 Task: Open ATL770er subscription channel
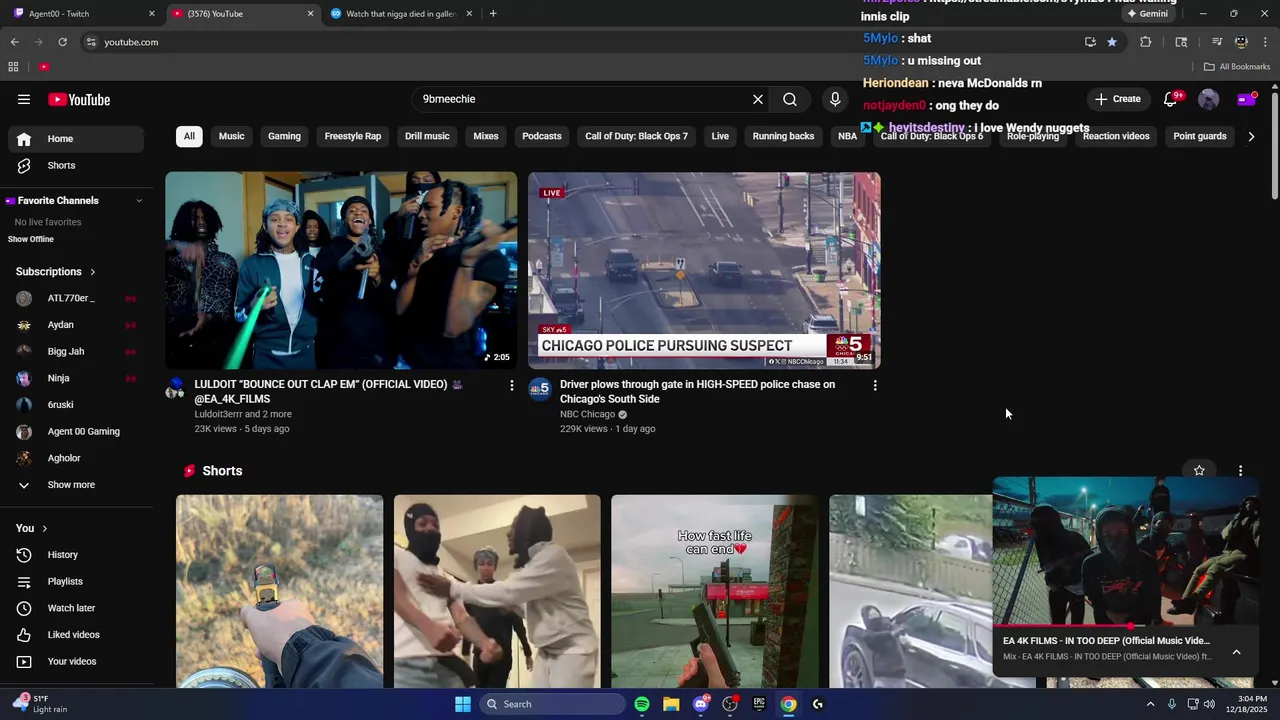click(x=76, y=298)
